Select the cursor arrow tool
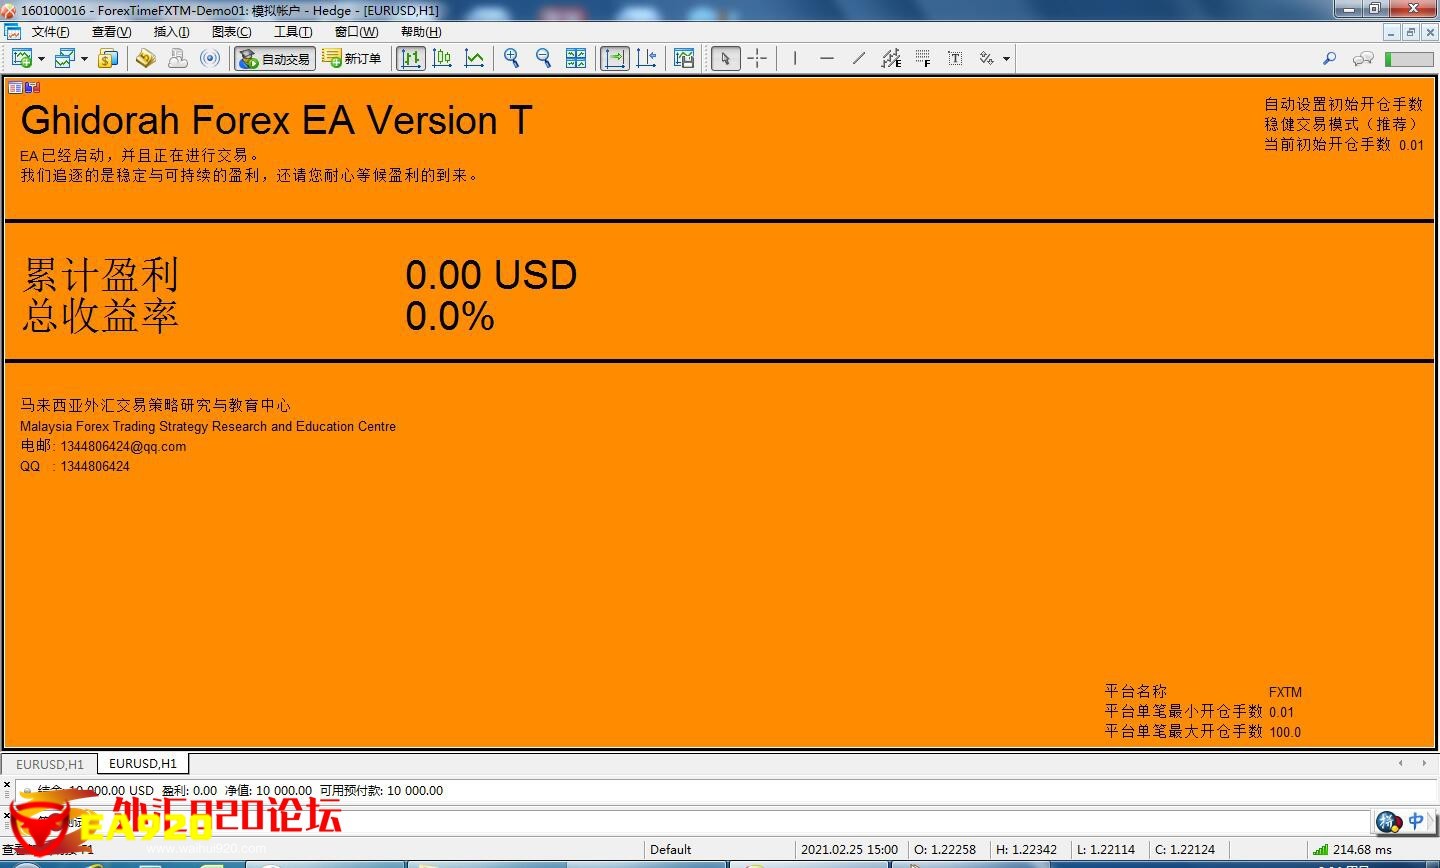Screen dimensions: 1440x868 point(725,59)
